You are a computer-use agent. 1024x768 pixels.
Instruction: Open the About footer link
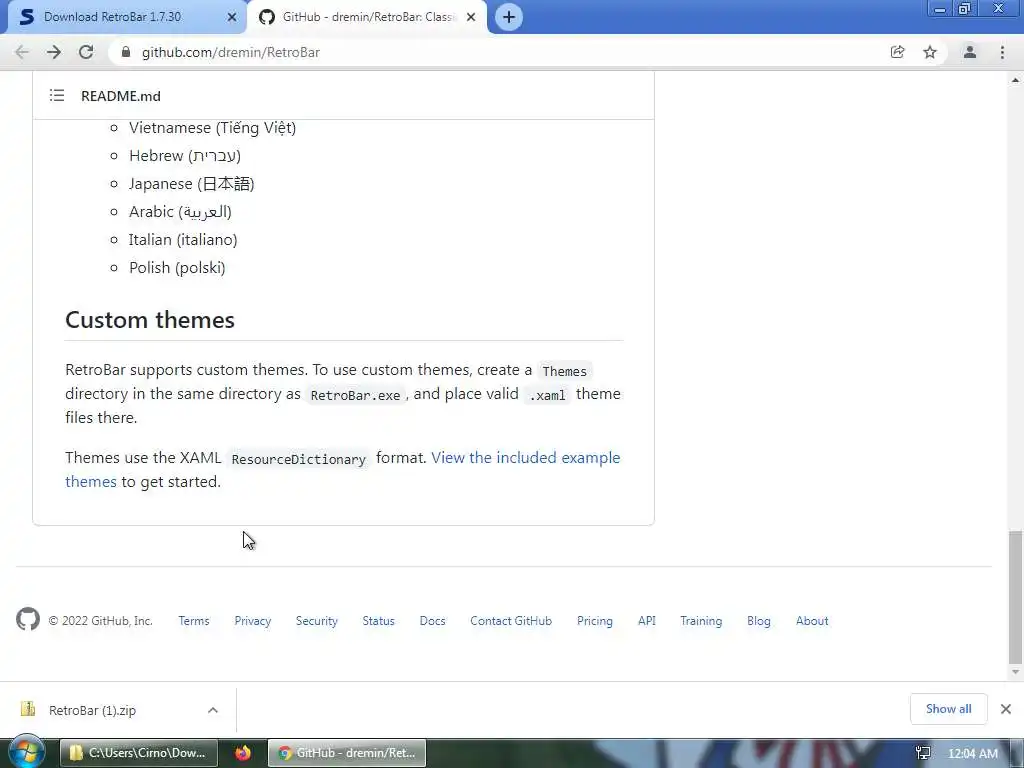pyautogui.click(x=812, y=621)
